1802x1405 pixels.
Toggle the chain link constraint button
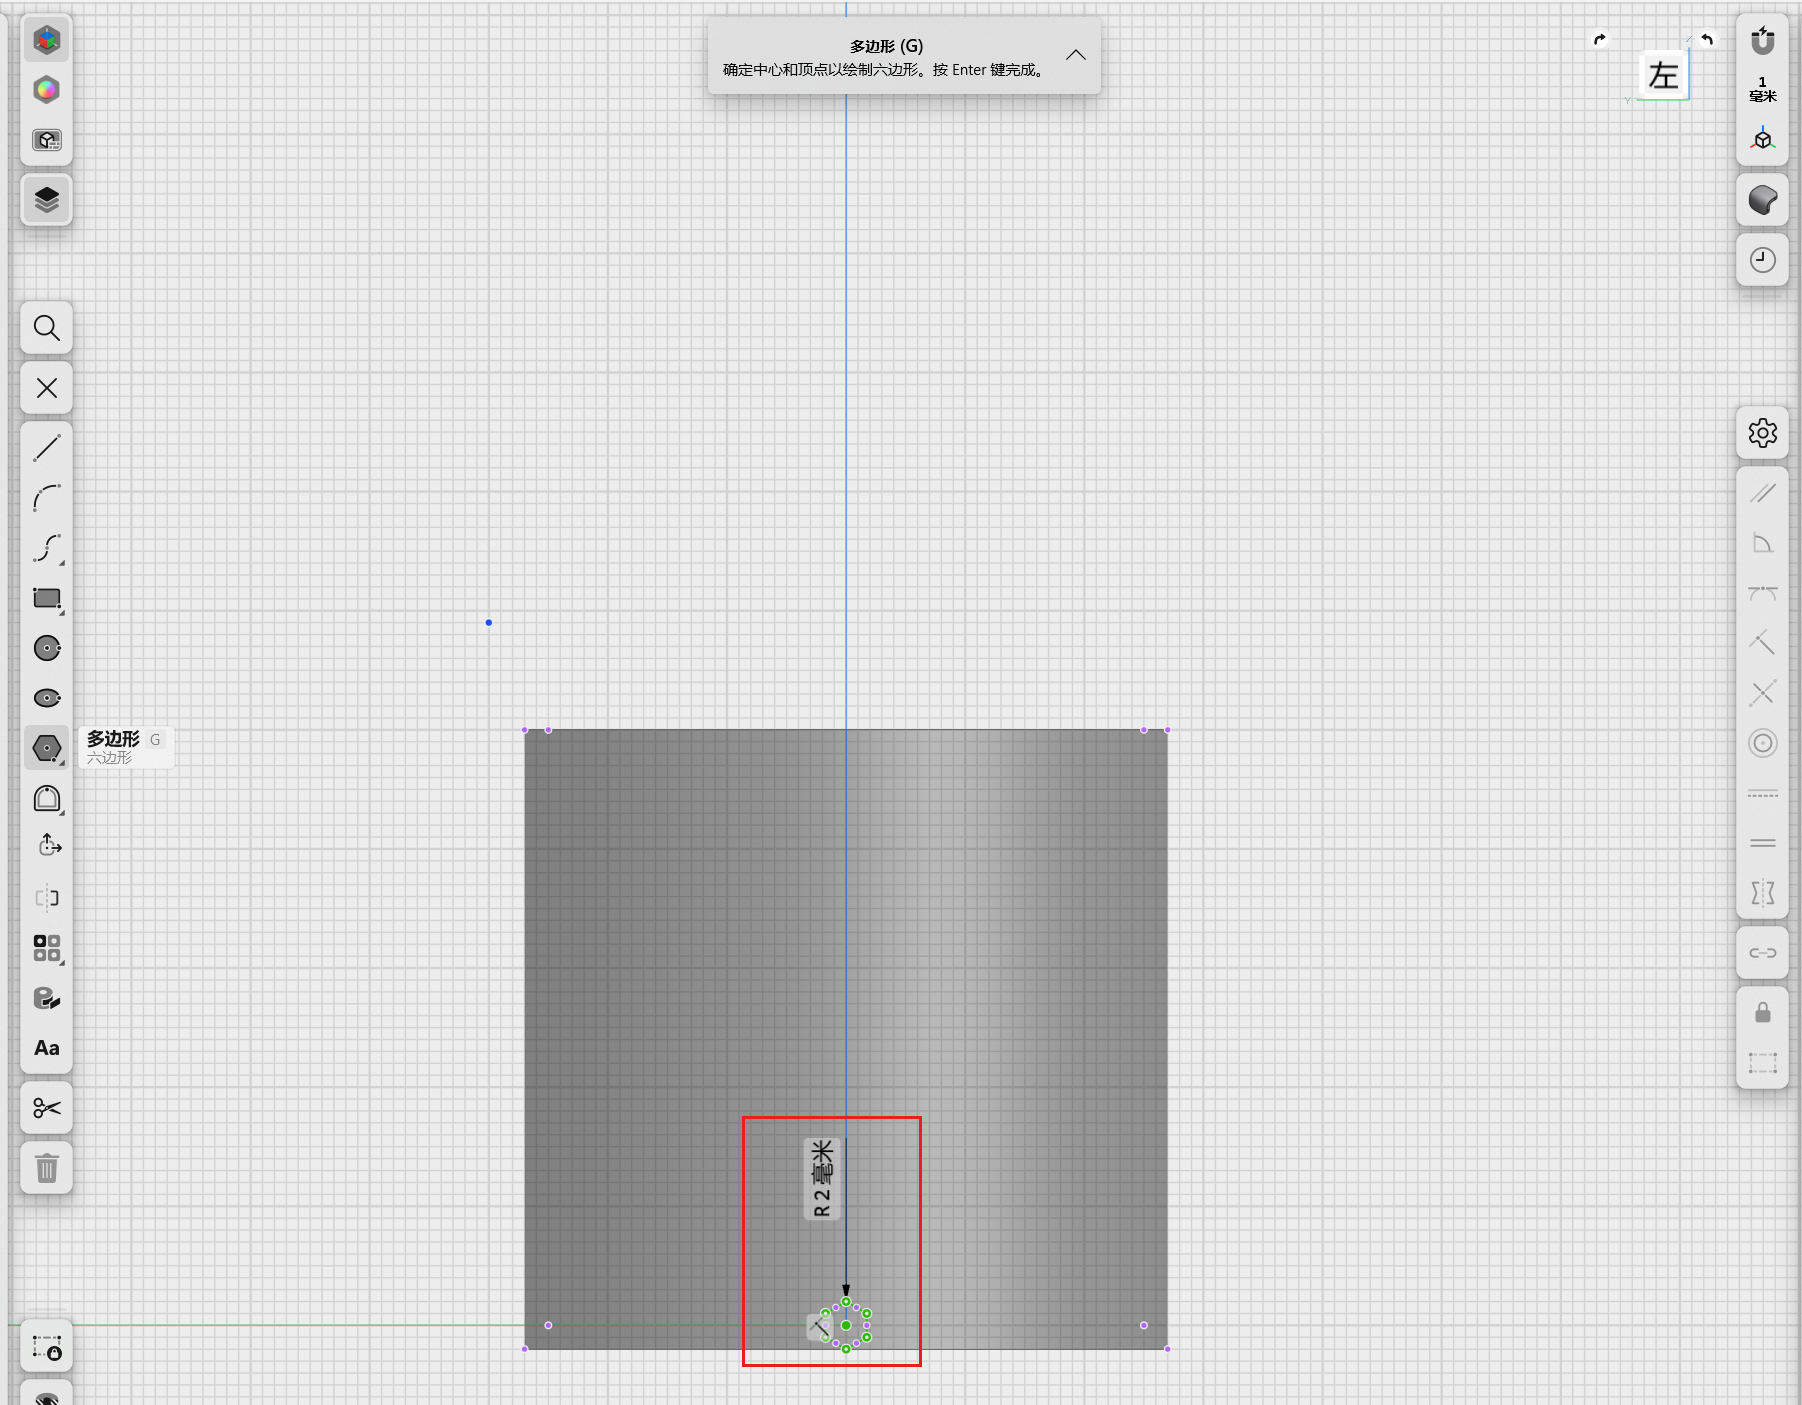tap(1763, 953)
